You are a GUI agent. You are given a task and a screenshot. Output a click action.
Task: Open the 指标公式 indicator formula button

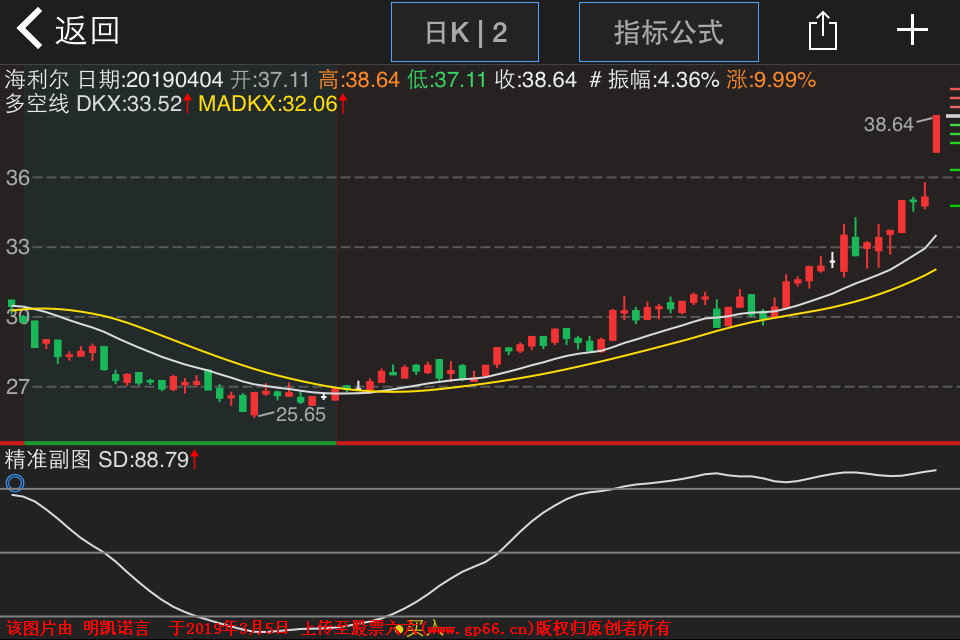click(669, 32)
